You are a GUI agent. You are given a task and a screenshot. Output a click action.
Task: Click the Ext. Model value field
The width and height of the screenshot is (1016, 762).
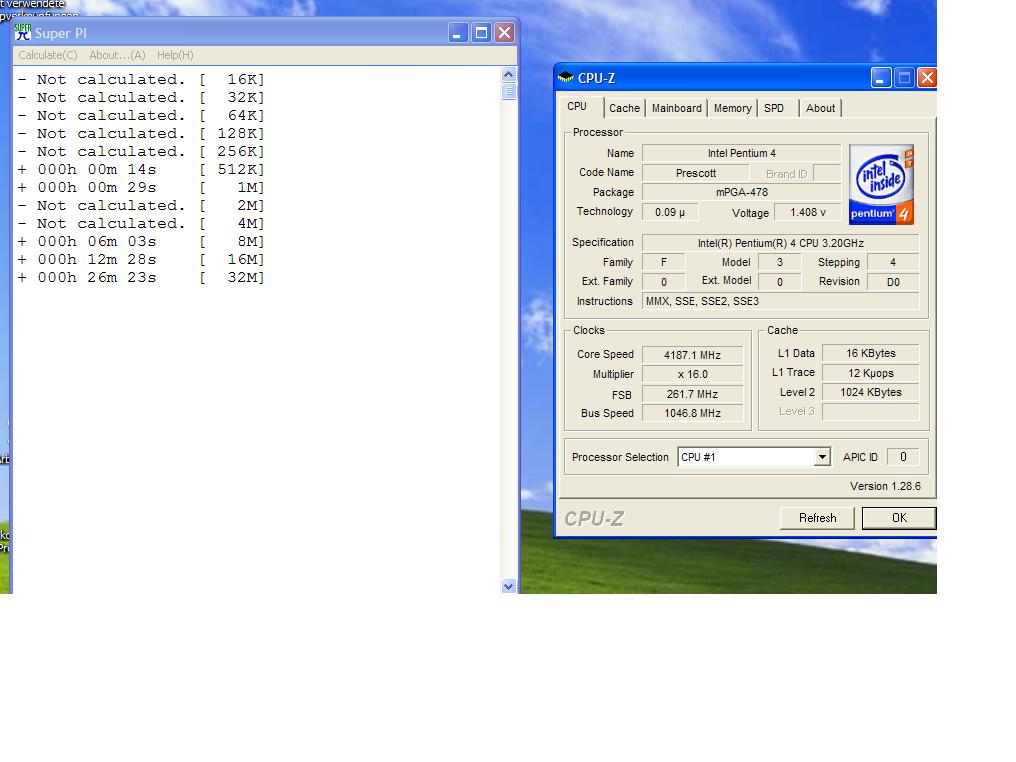pyautogui.click(x=779, y=282)
